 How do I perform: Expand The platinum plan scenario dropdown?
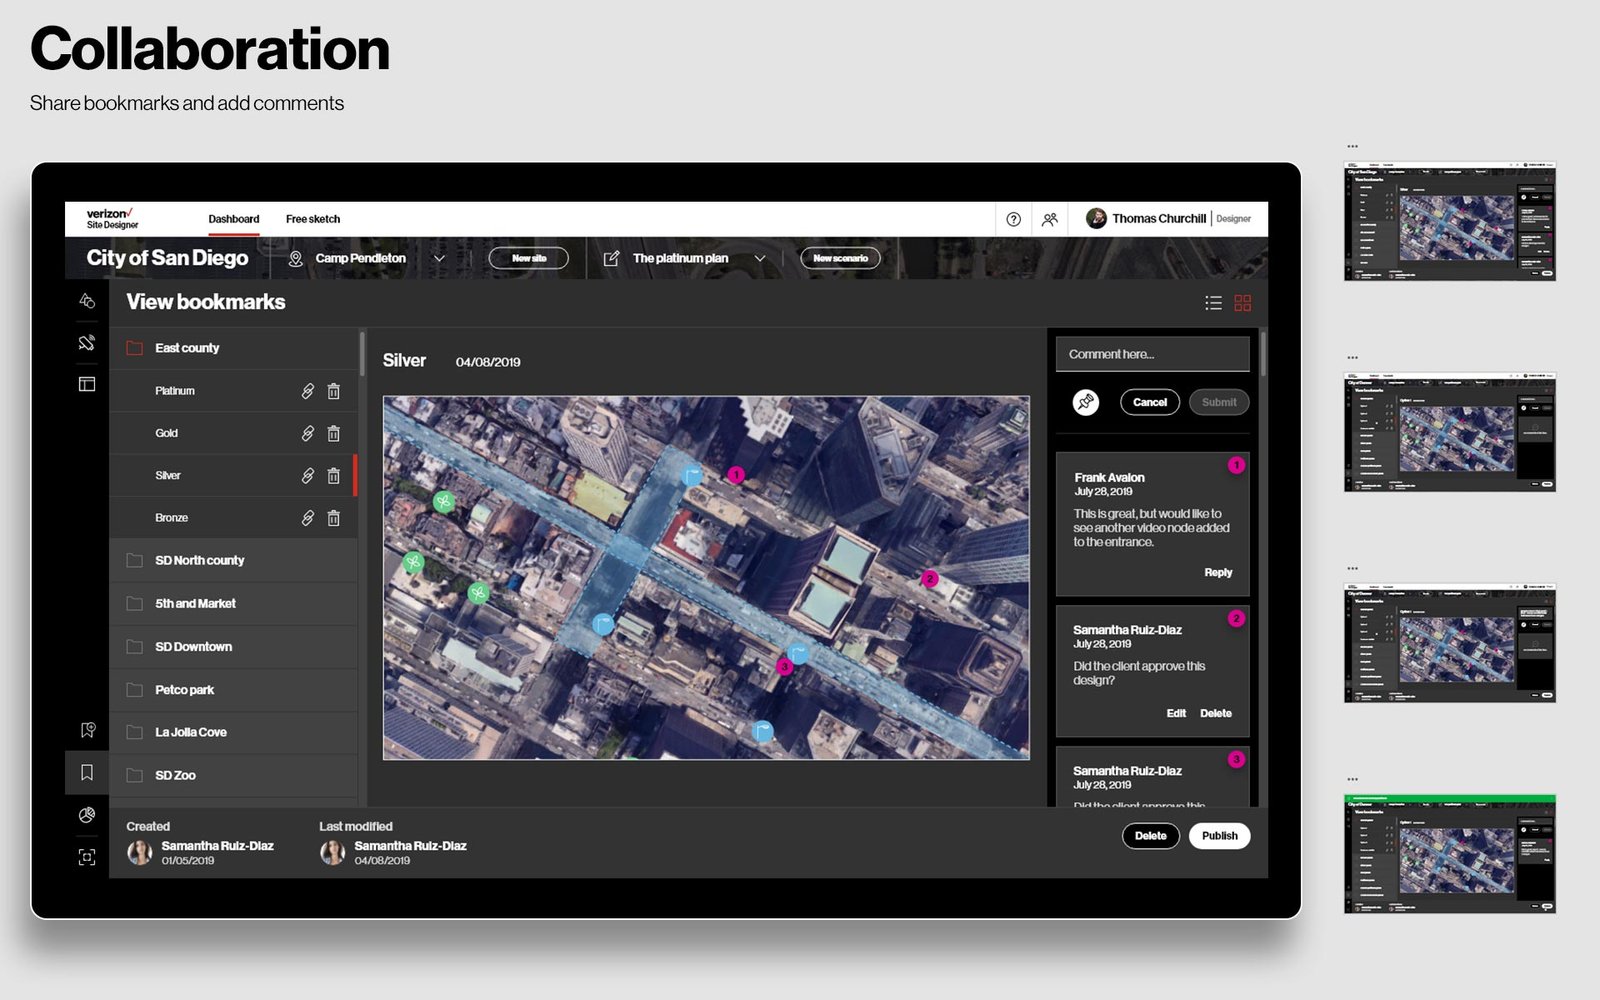(x=760, y=258)
